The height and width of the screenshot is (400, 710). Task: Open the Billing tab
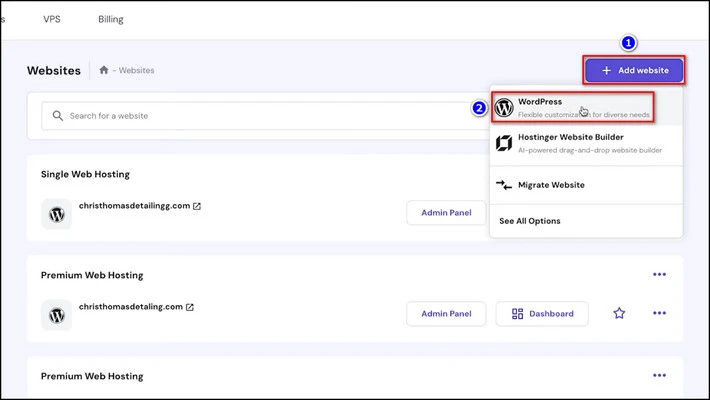click(110, 19)
